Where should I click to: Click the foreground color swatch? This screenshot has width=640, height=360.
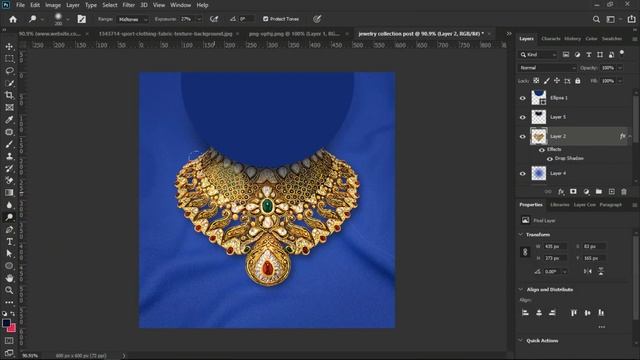[6, 323]
